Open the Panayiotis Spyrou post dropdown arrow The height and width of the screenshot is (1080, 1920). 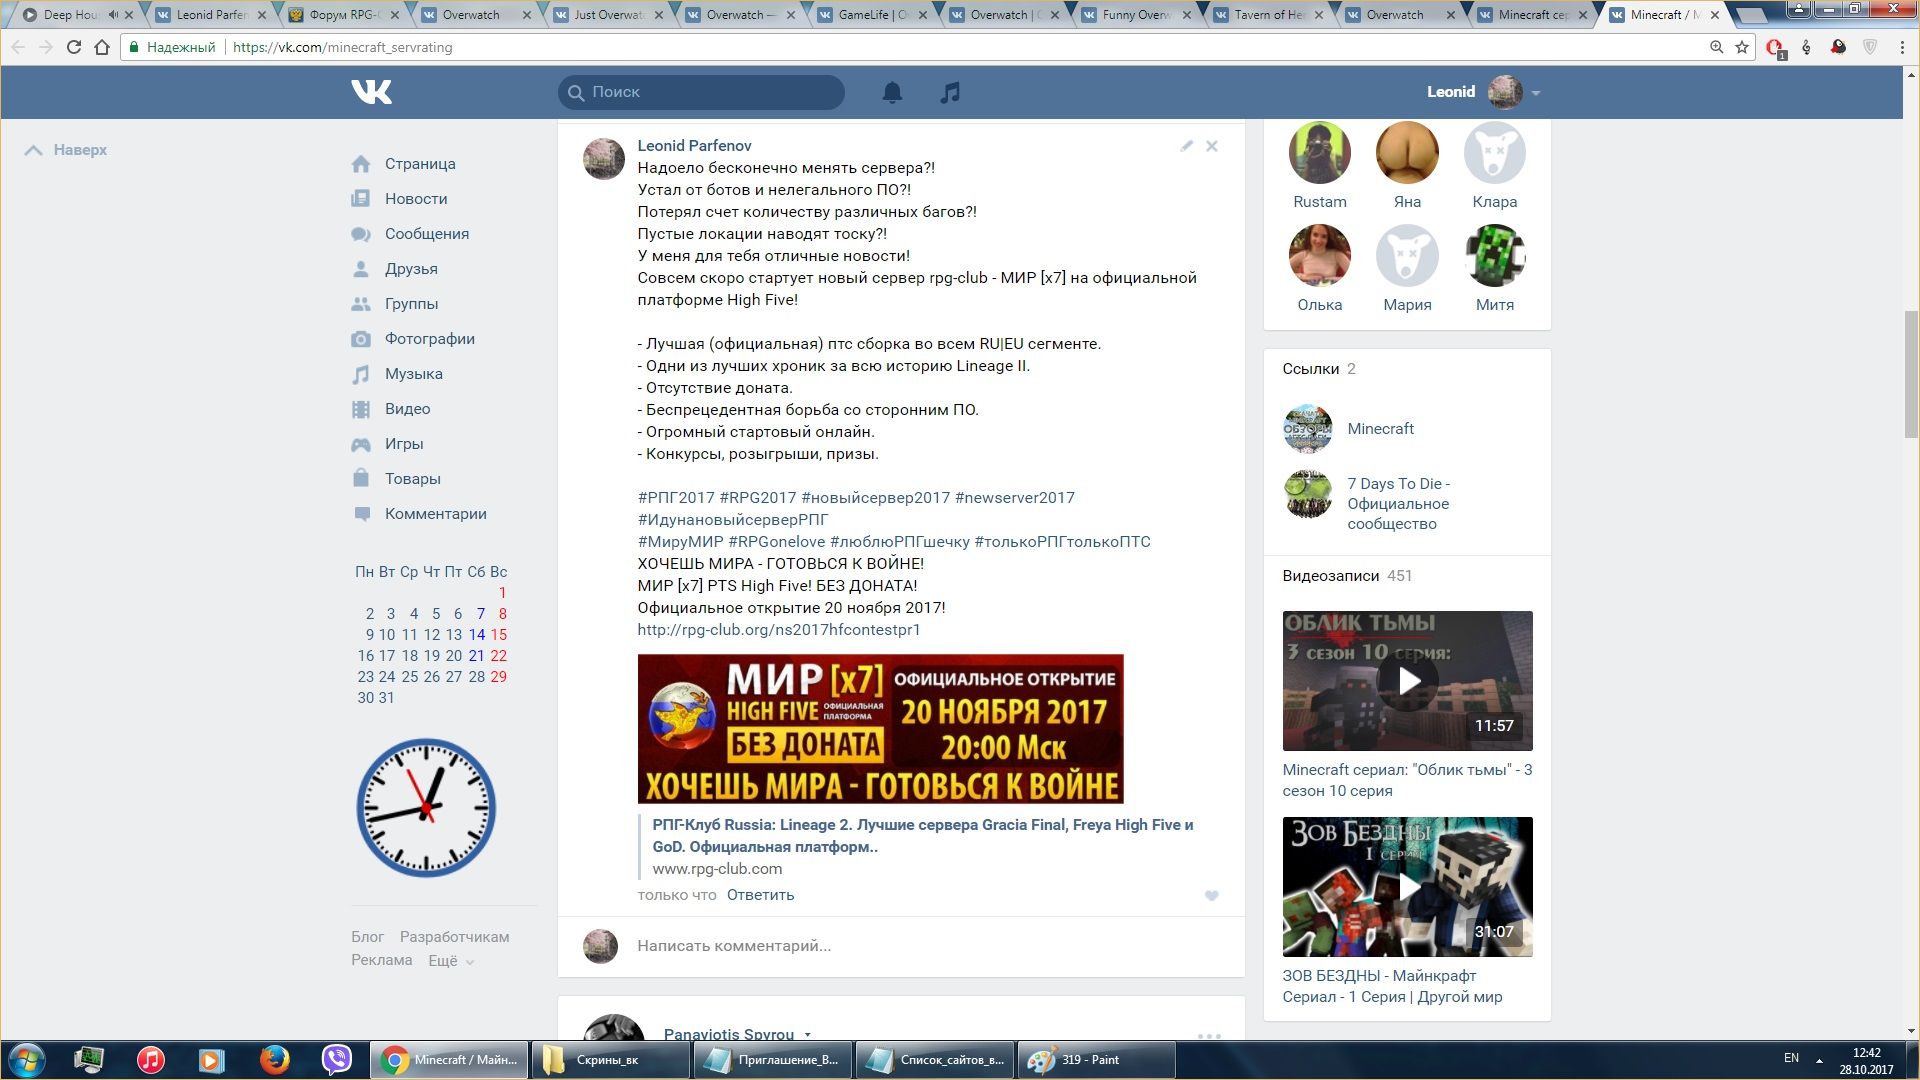(808, 1035)
